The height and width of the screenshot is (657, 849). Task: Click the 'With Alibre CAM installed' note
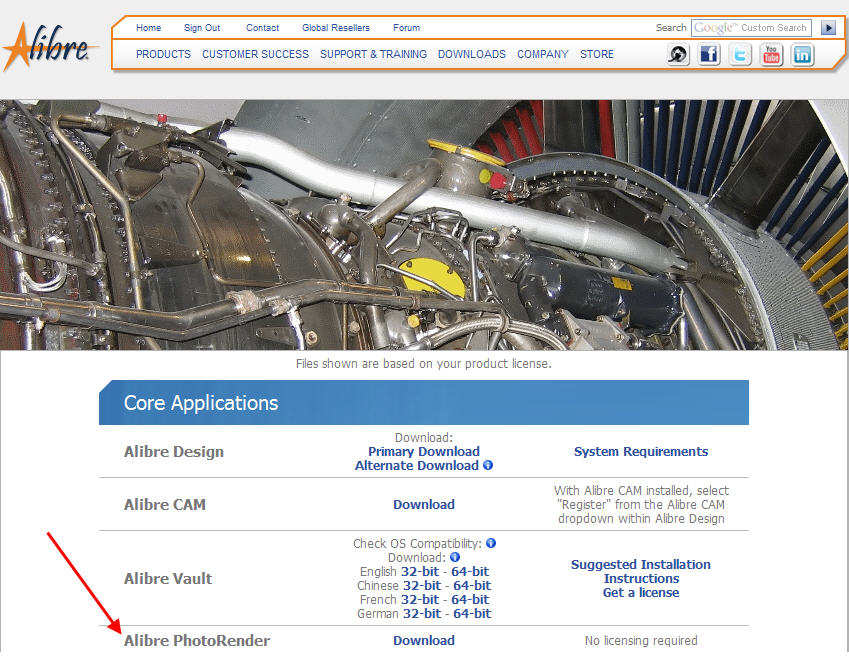coord(641,504)
